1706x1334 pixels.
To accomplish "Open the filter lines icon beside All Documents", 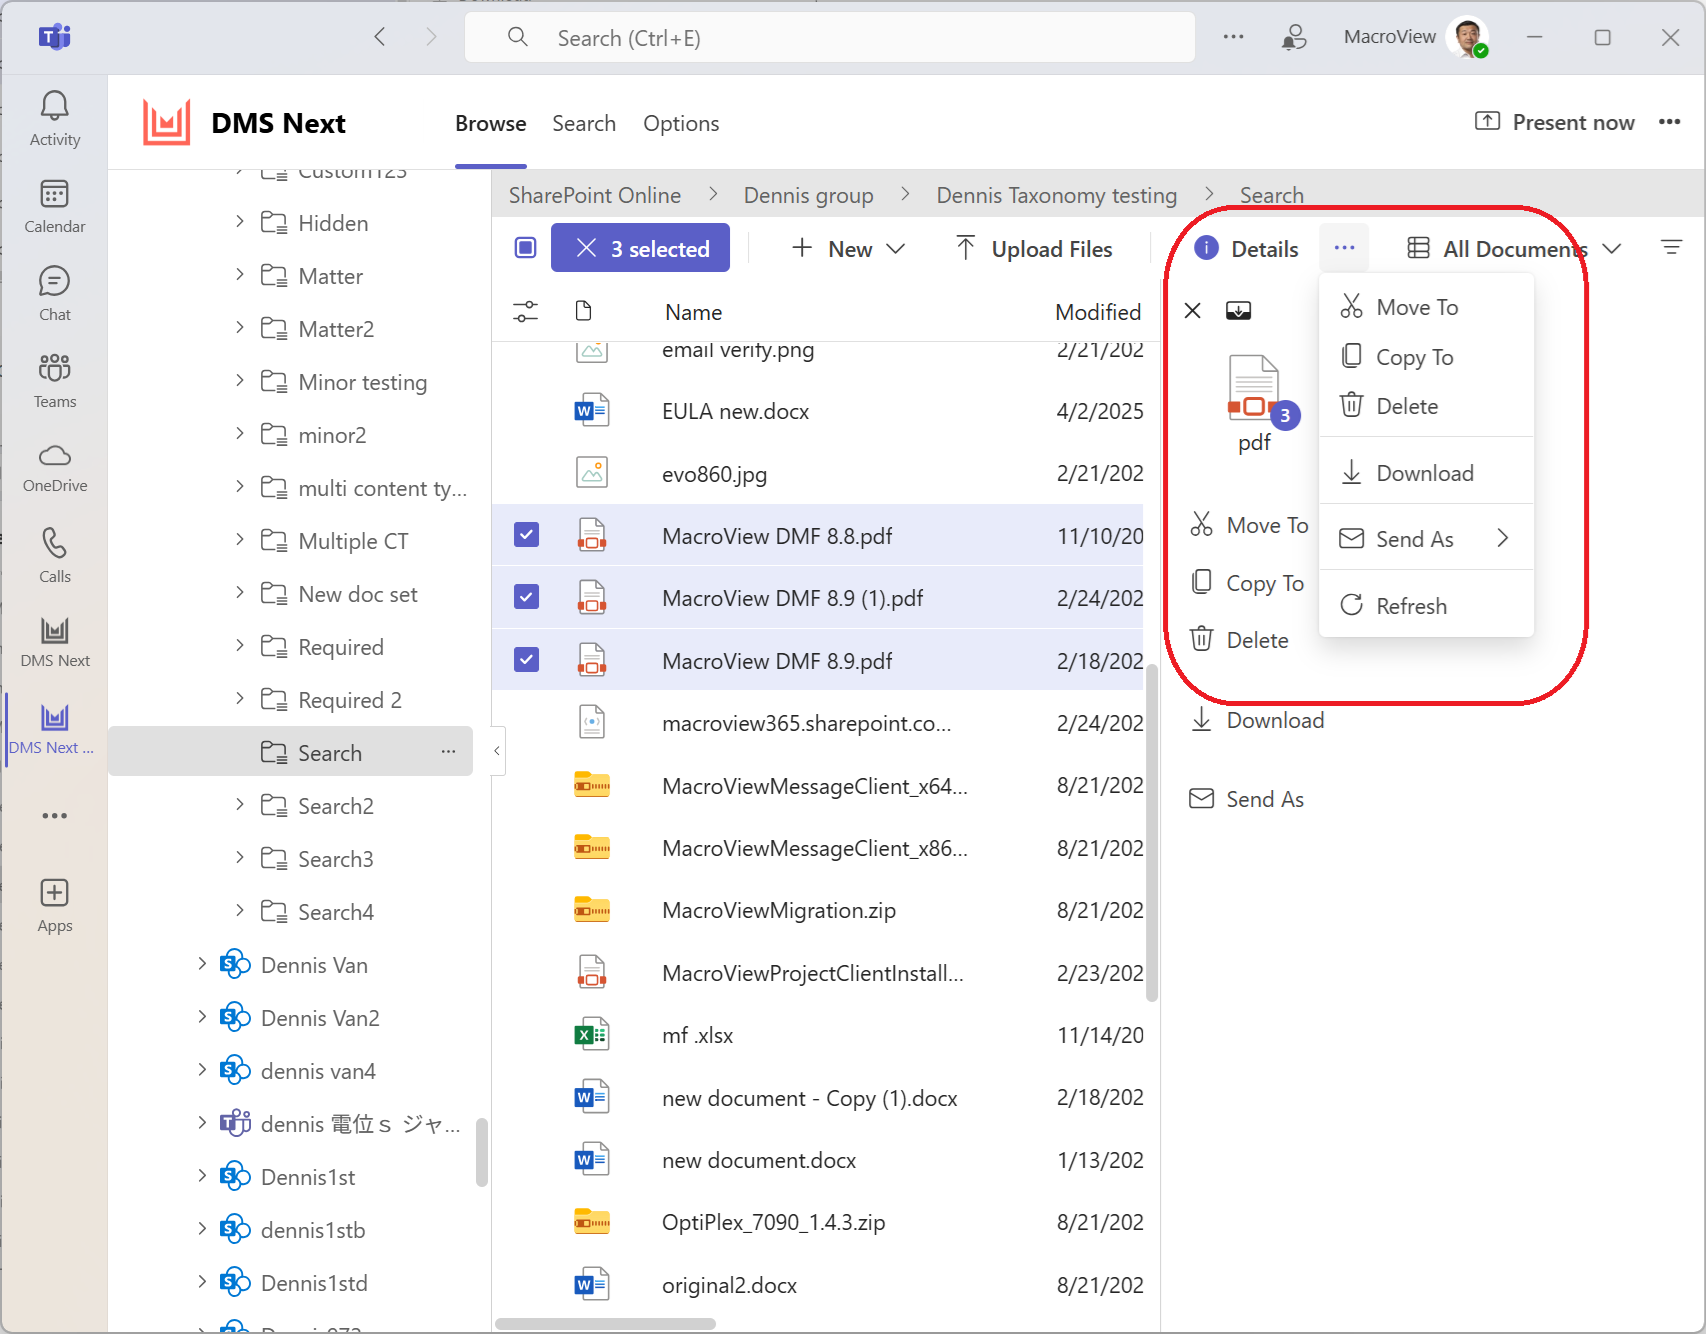I will (x=1671, y=248).
